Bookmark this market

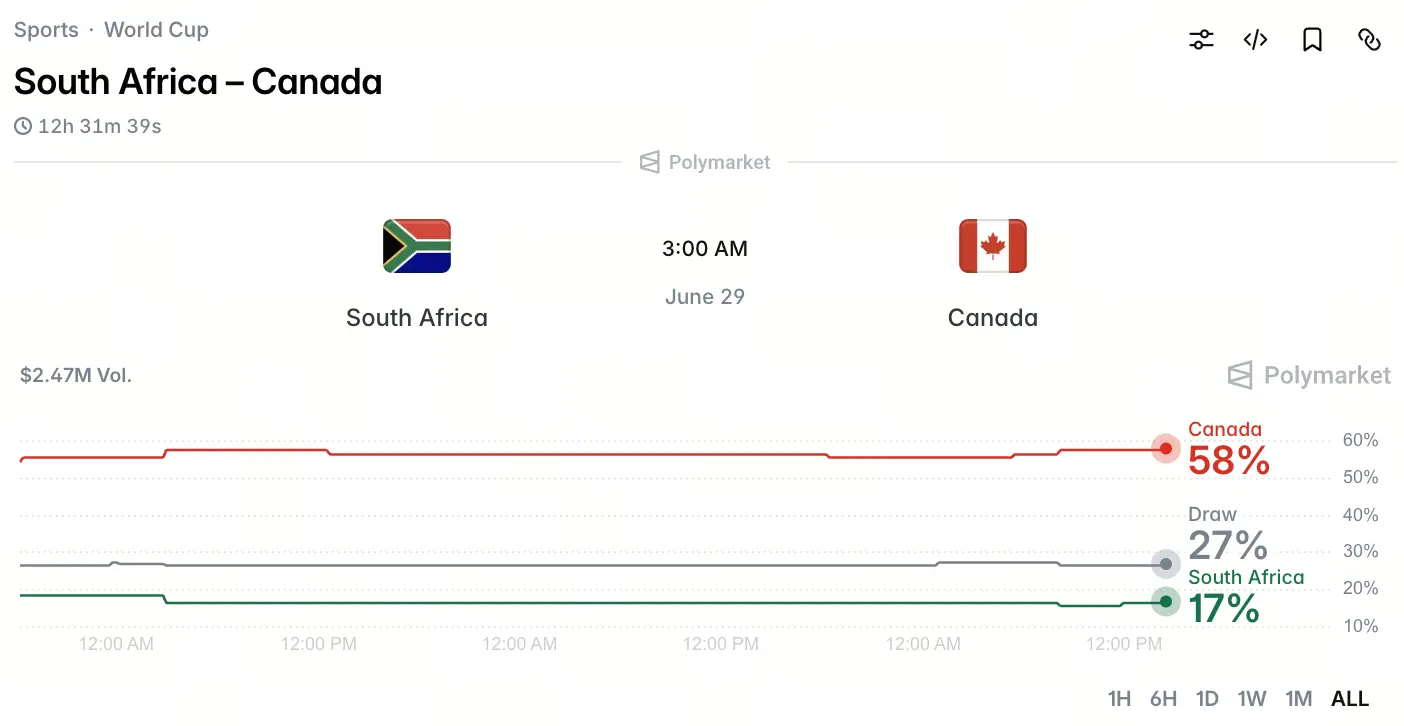[x=1312, y=40]
